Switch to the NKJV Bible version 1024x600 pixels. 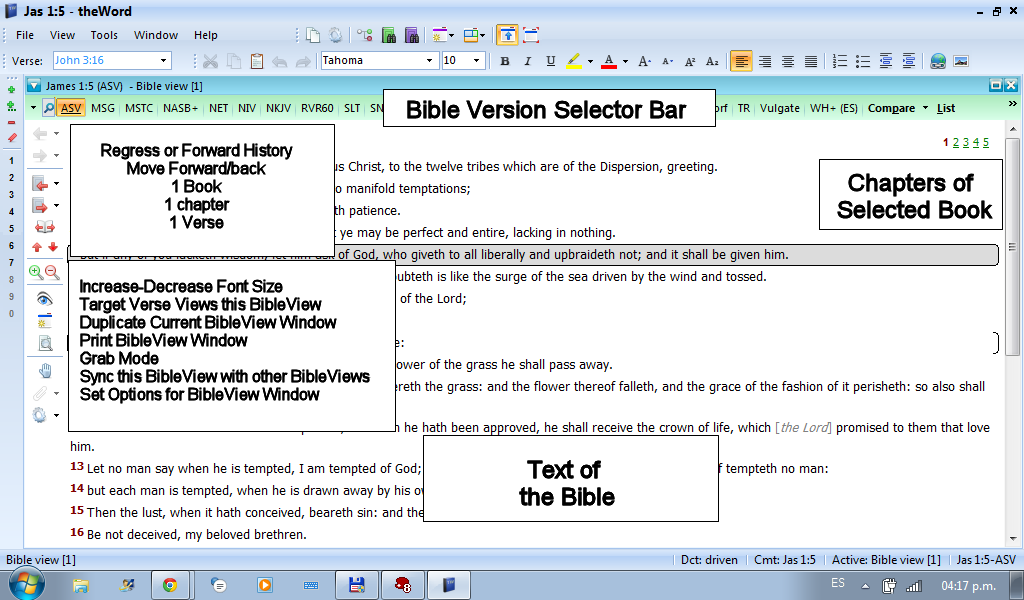click(279, 108)
